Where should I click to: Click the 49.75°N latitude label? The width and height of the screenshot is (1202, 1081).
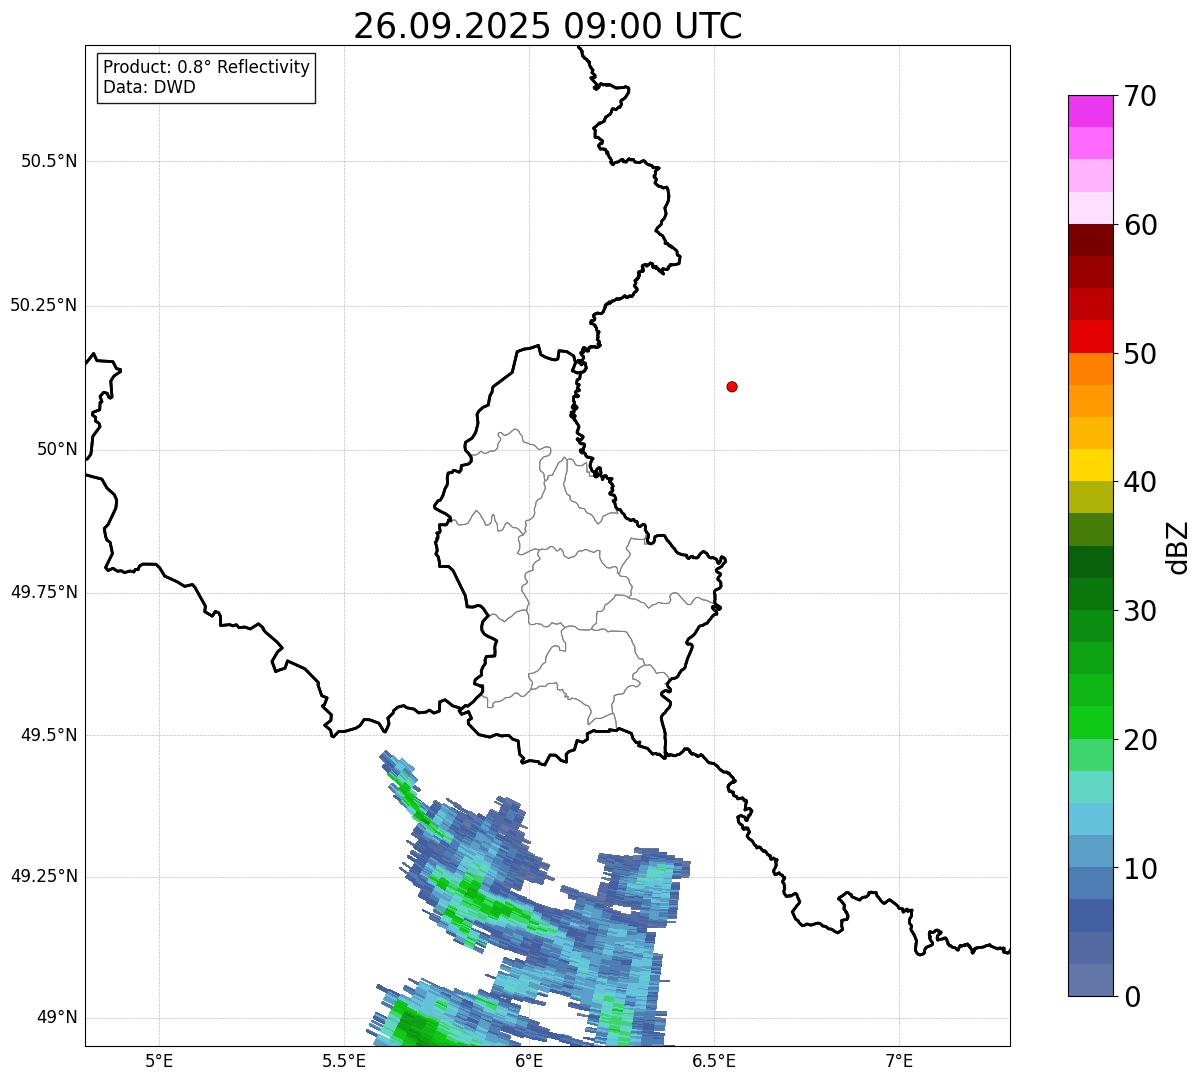coord(44,592)
